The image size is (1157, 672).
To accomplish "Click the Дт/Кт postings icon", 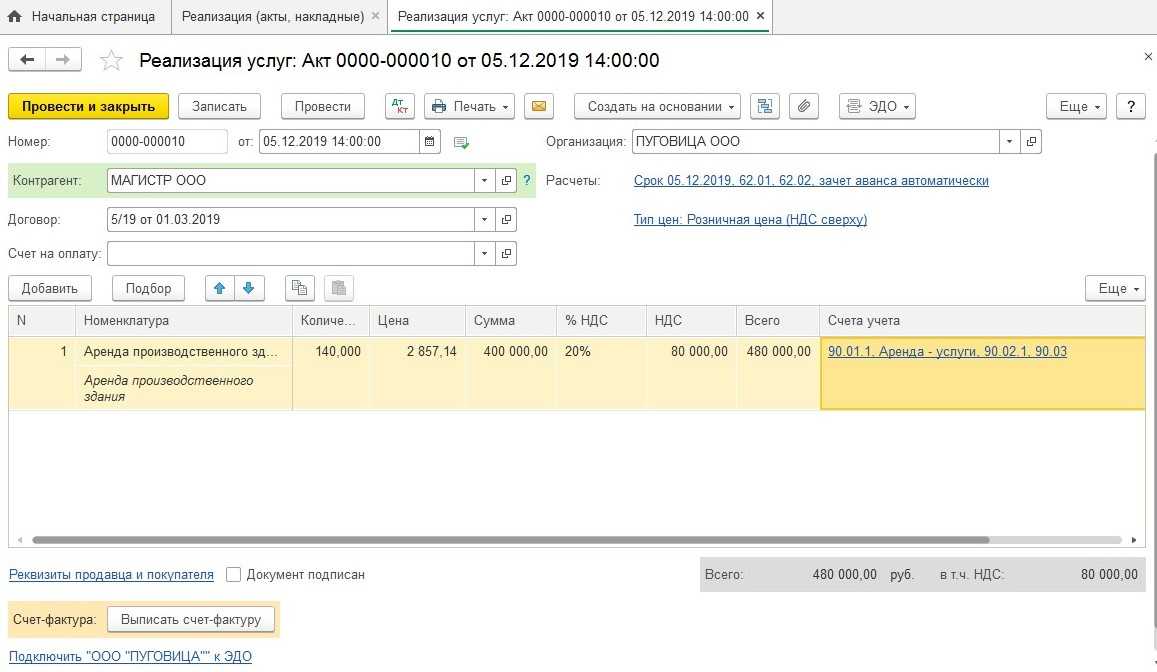I will click(x=400, y=106).
